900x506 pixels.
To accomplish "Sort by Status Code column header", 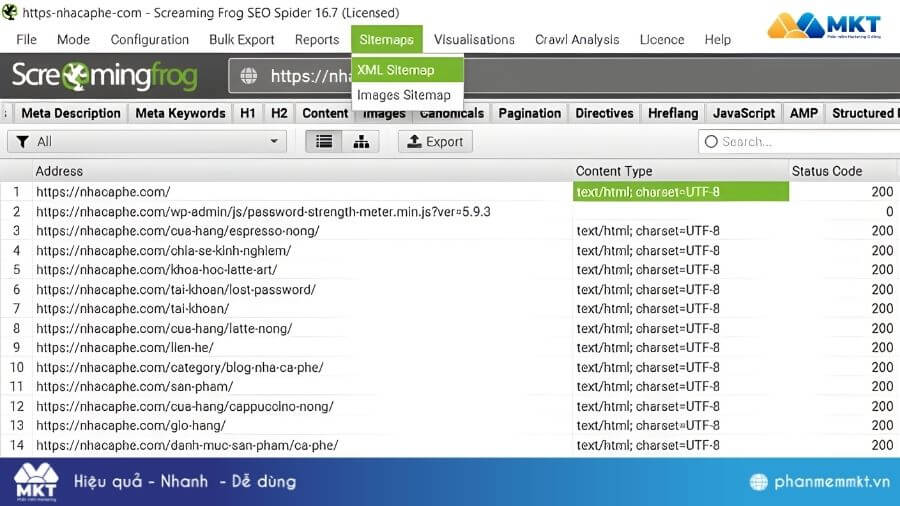I will pyautogui.click(x=826, y=171).
